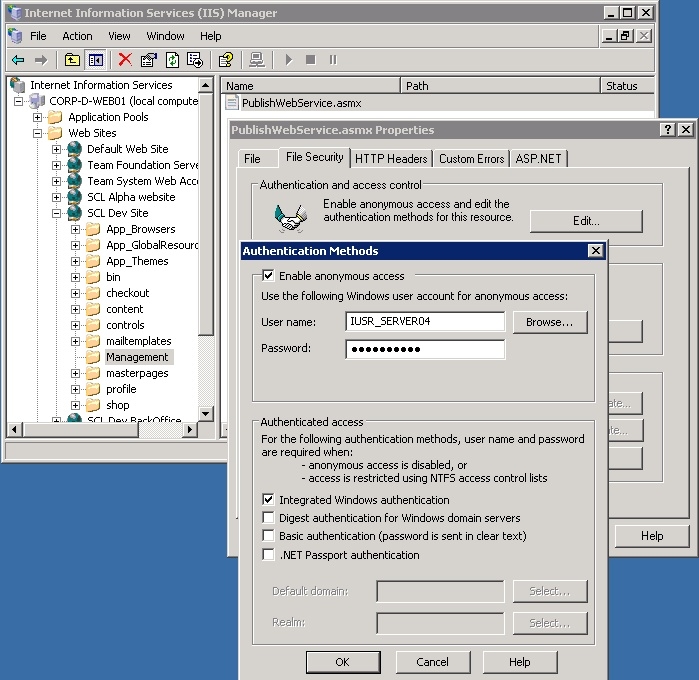Click the SCL Alpha website globe icon
Image resolution: width=699 pixels, height=680 pixels.
(74, 197)
